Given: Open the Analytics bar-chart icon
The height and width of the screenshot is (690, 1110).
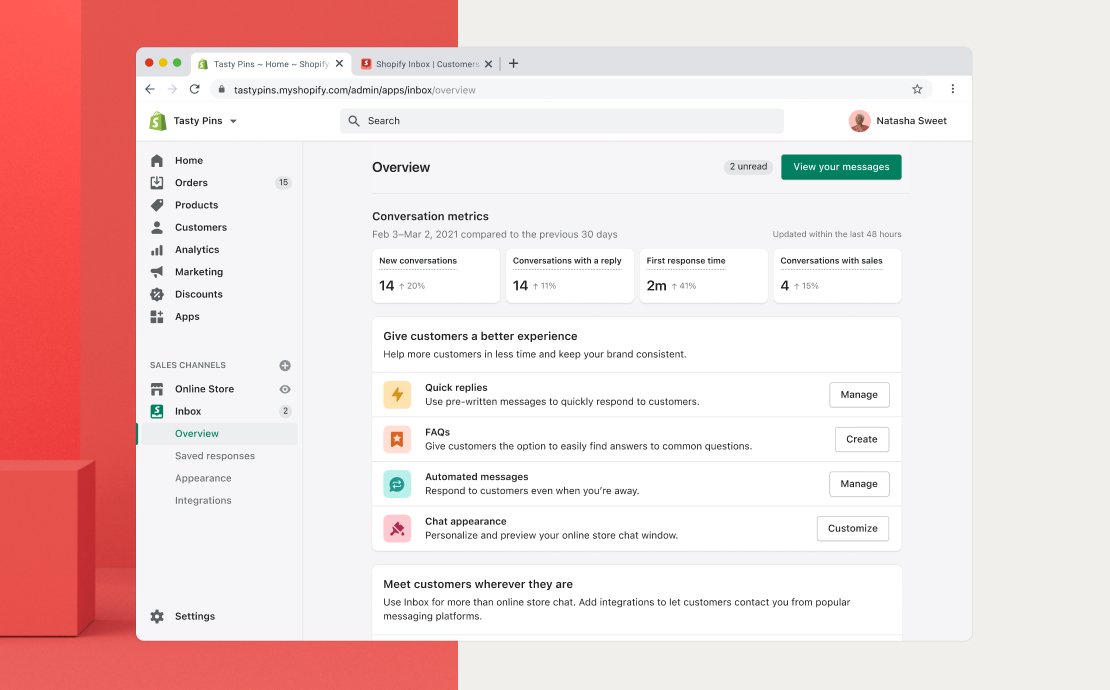Looking at the screenshot, I should (158, 249).
